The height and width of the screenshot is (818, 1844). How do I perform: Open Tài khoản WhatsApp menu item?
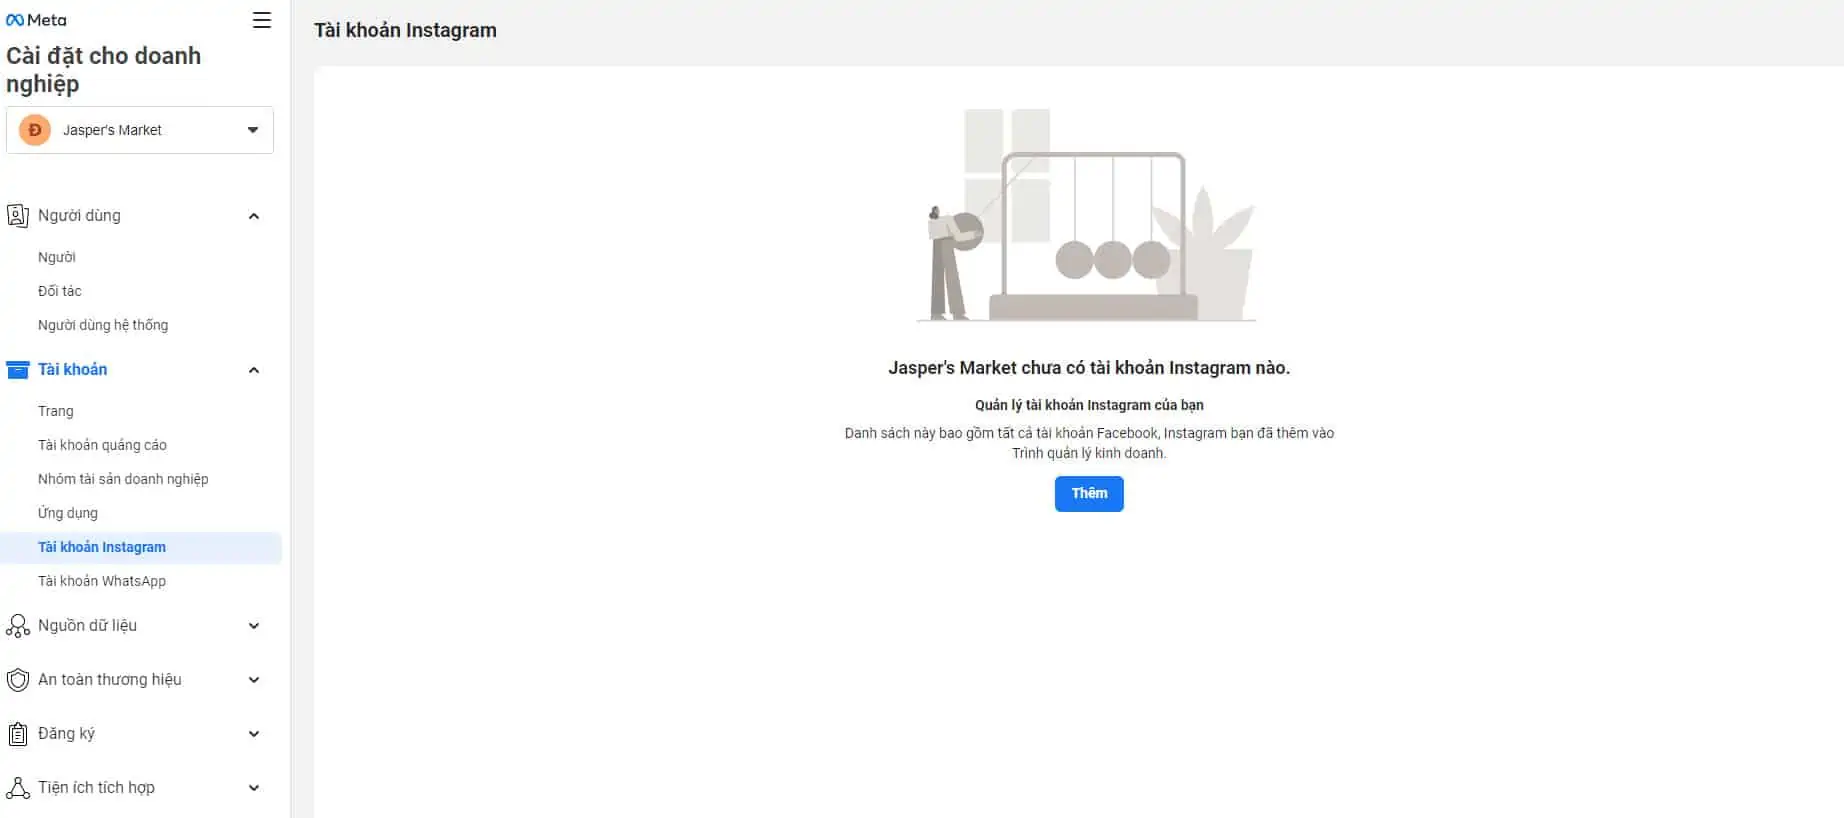(102, 581)
